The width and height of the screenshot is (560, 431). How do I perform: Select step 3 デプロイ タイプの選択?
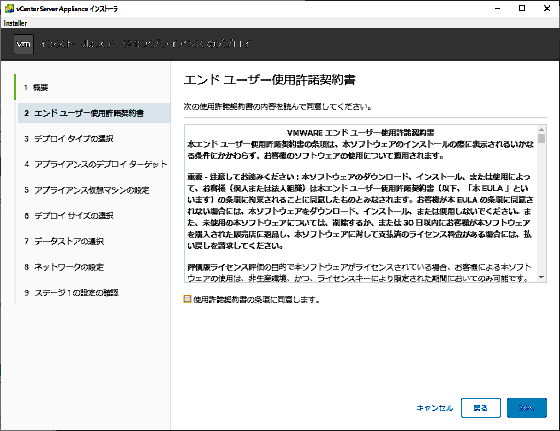(x=69, y=139)
